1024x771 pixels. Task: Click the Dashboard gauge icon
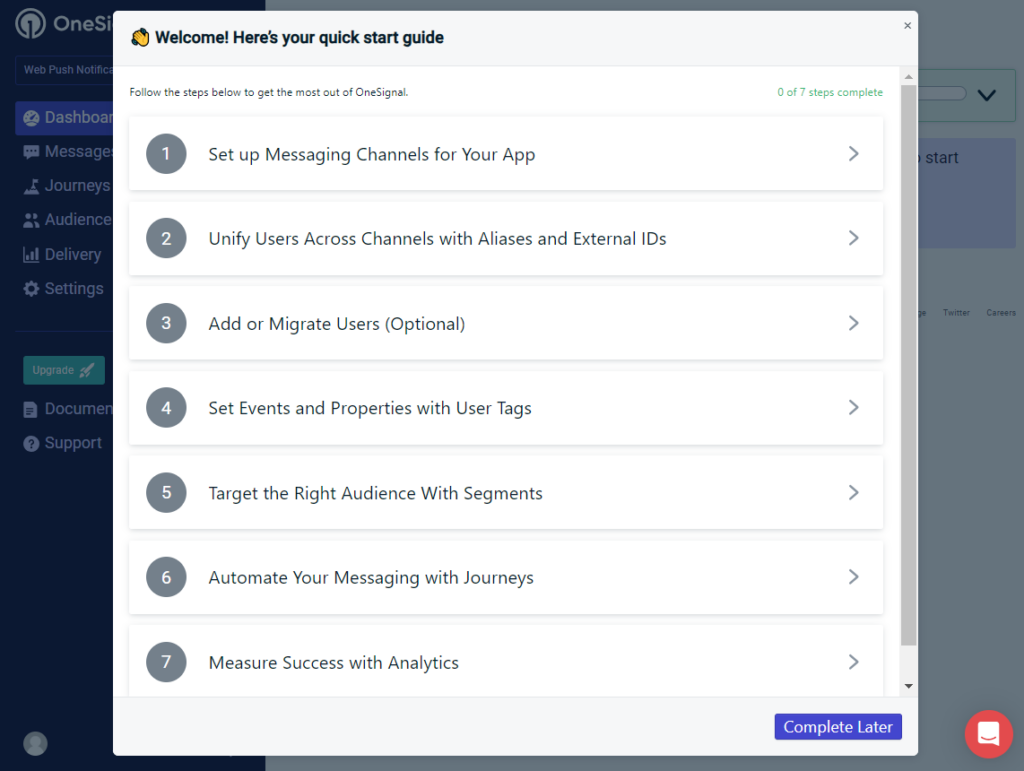pos(31,118)
